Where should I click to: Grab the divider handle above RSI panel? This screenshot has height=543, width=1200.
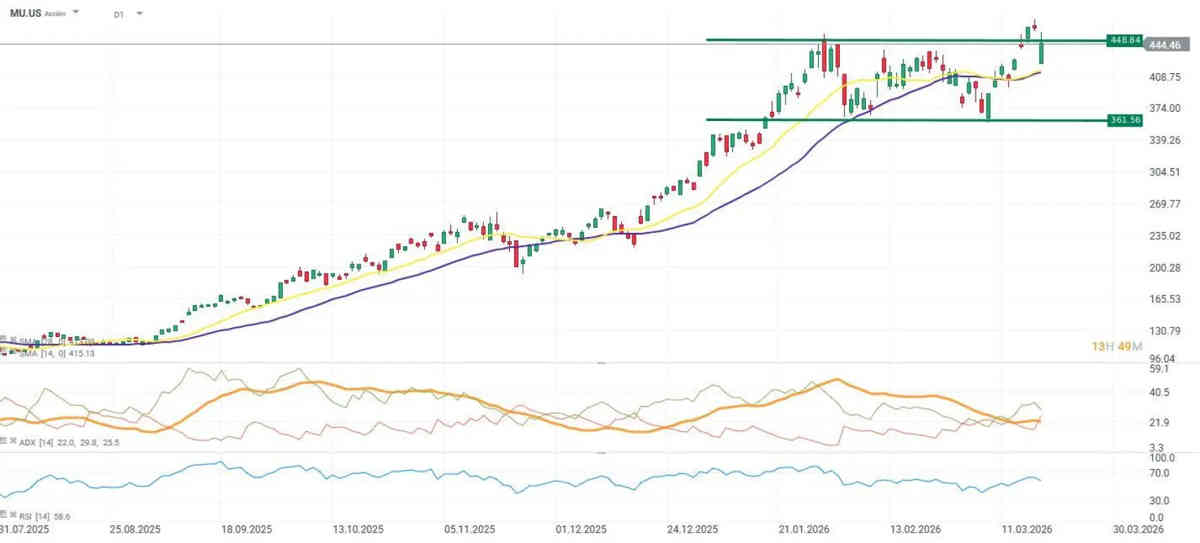click(600, 452)
